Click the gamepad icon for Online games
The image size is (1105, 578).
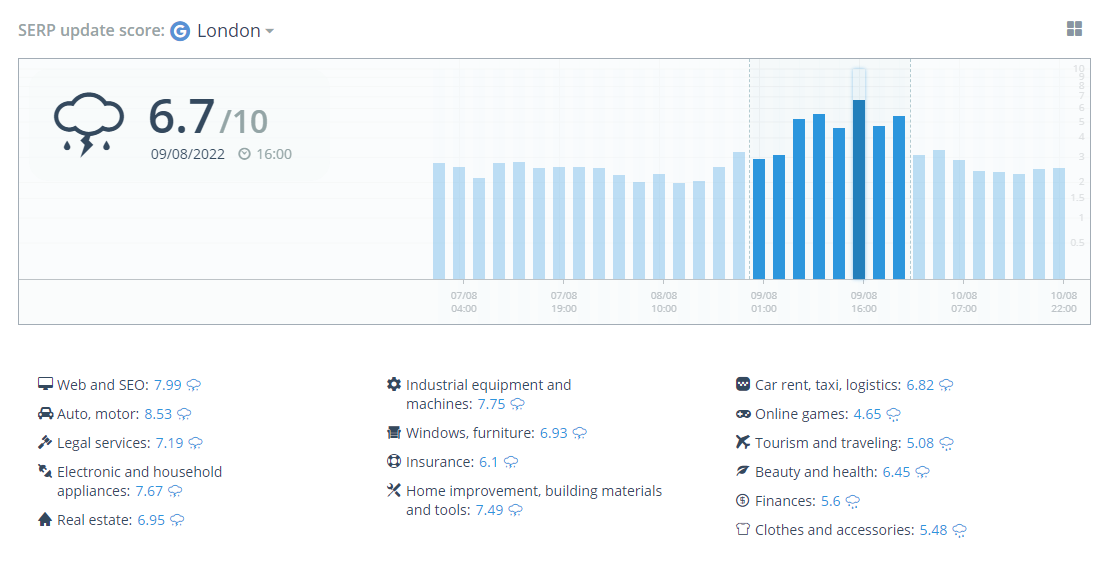743,414
